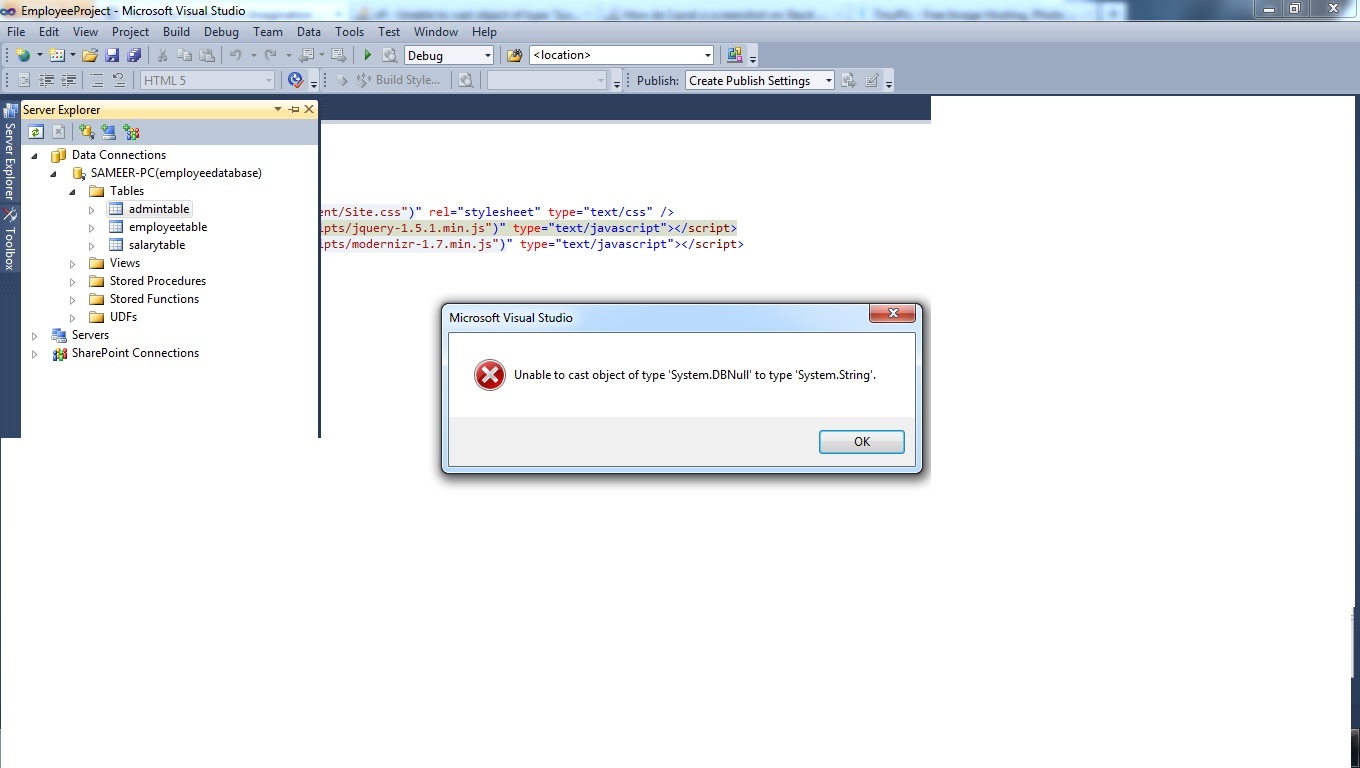Click the Find in Files icon

pos(515,56)
